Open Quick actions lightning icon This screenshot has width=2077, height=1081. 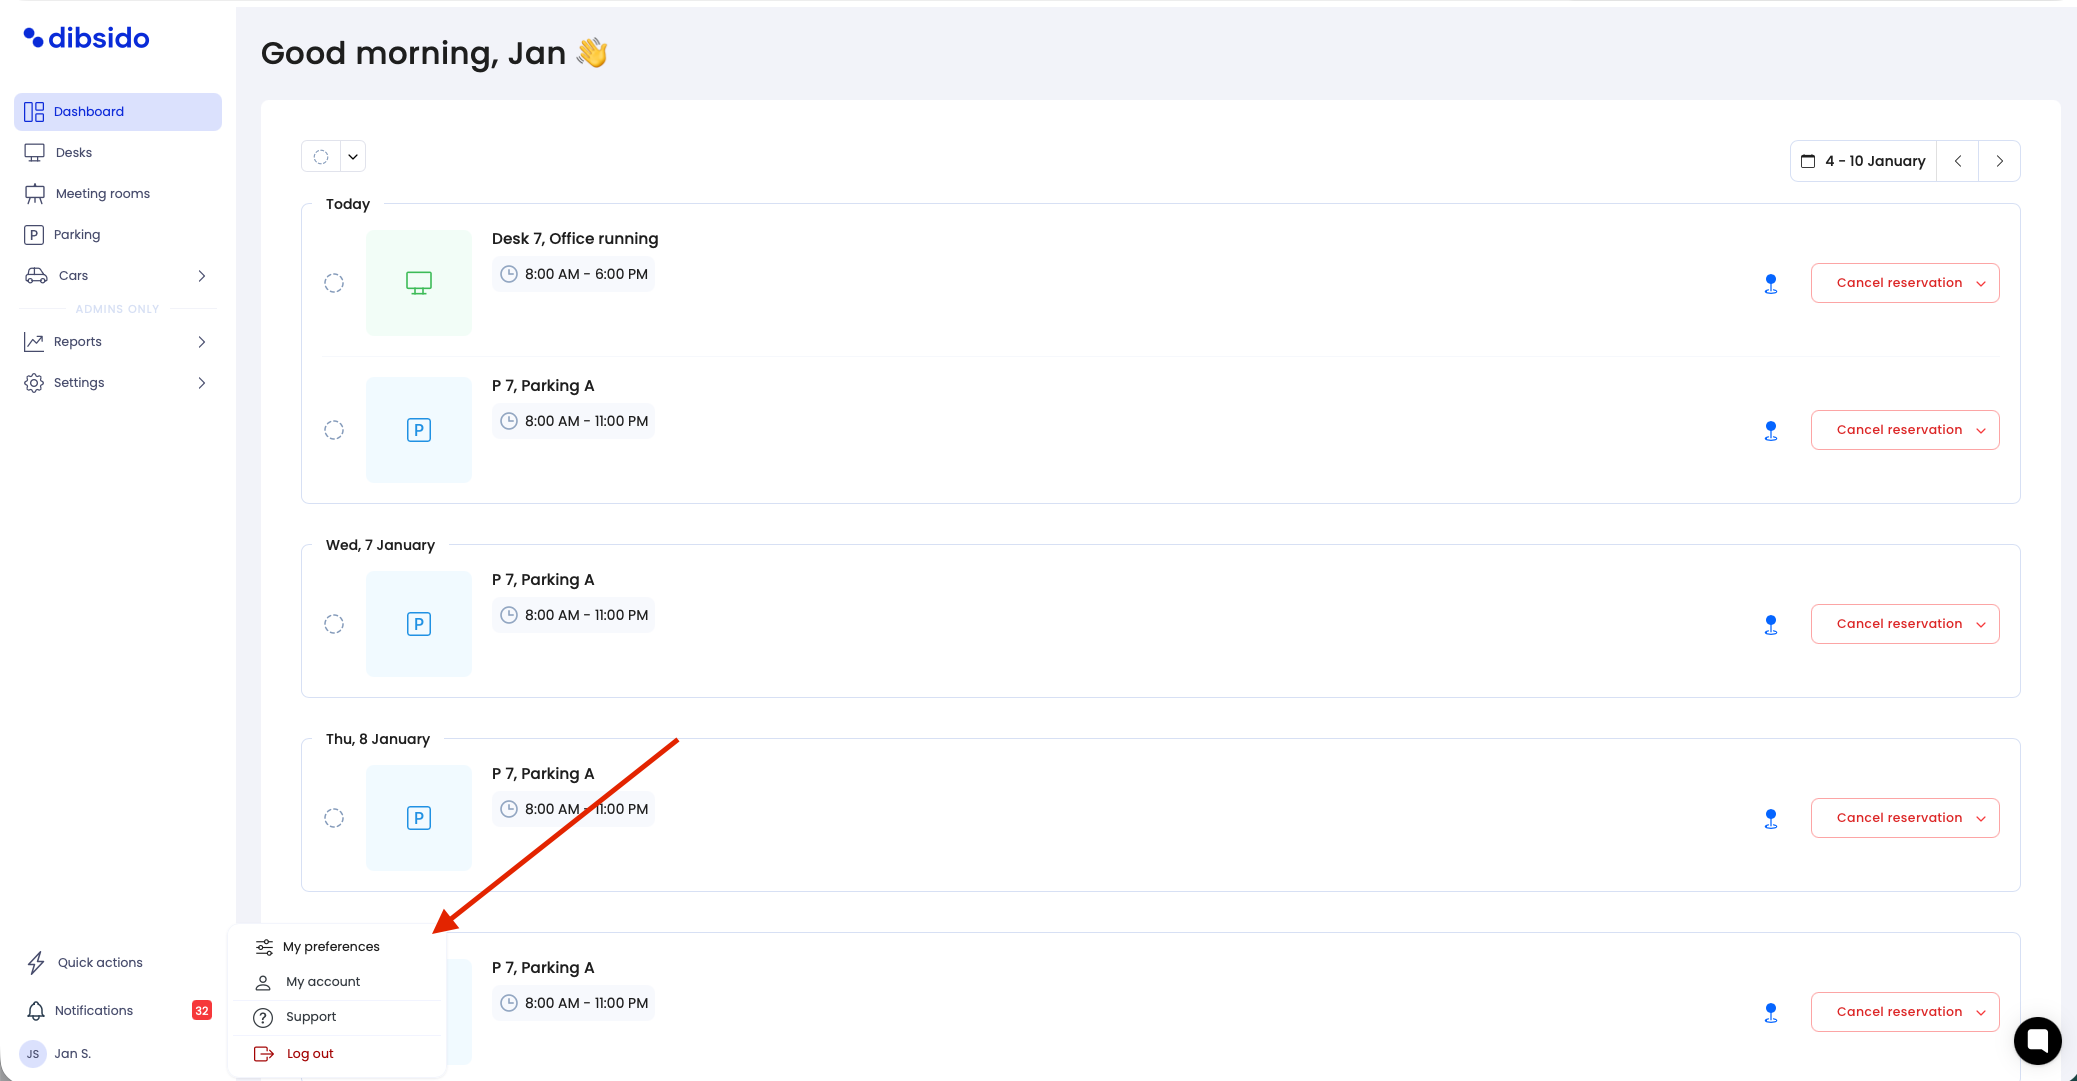[x=36, y=963]
